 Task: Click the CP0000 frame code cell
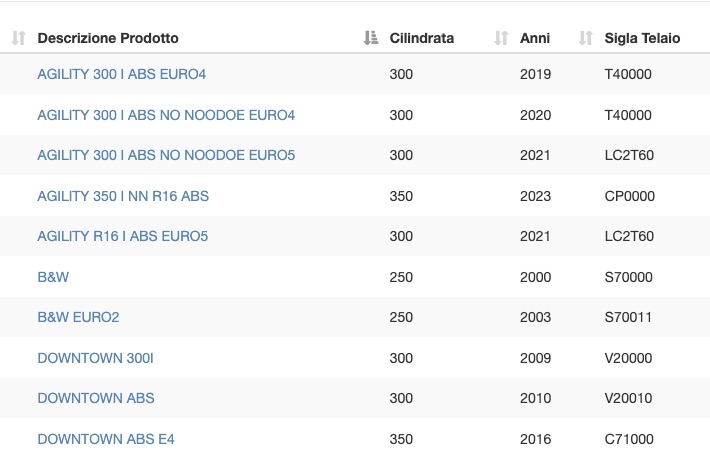click(629, 196)
